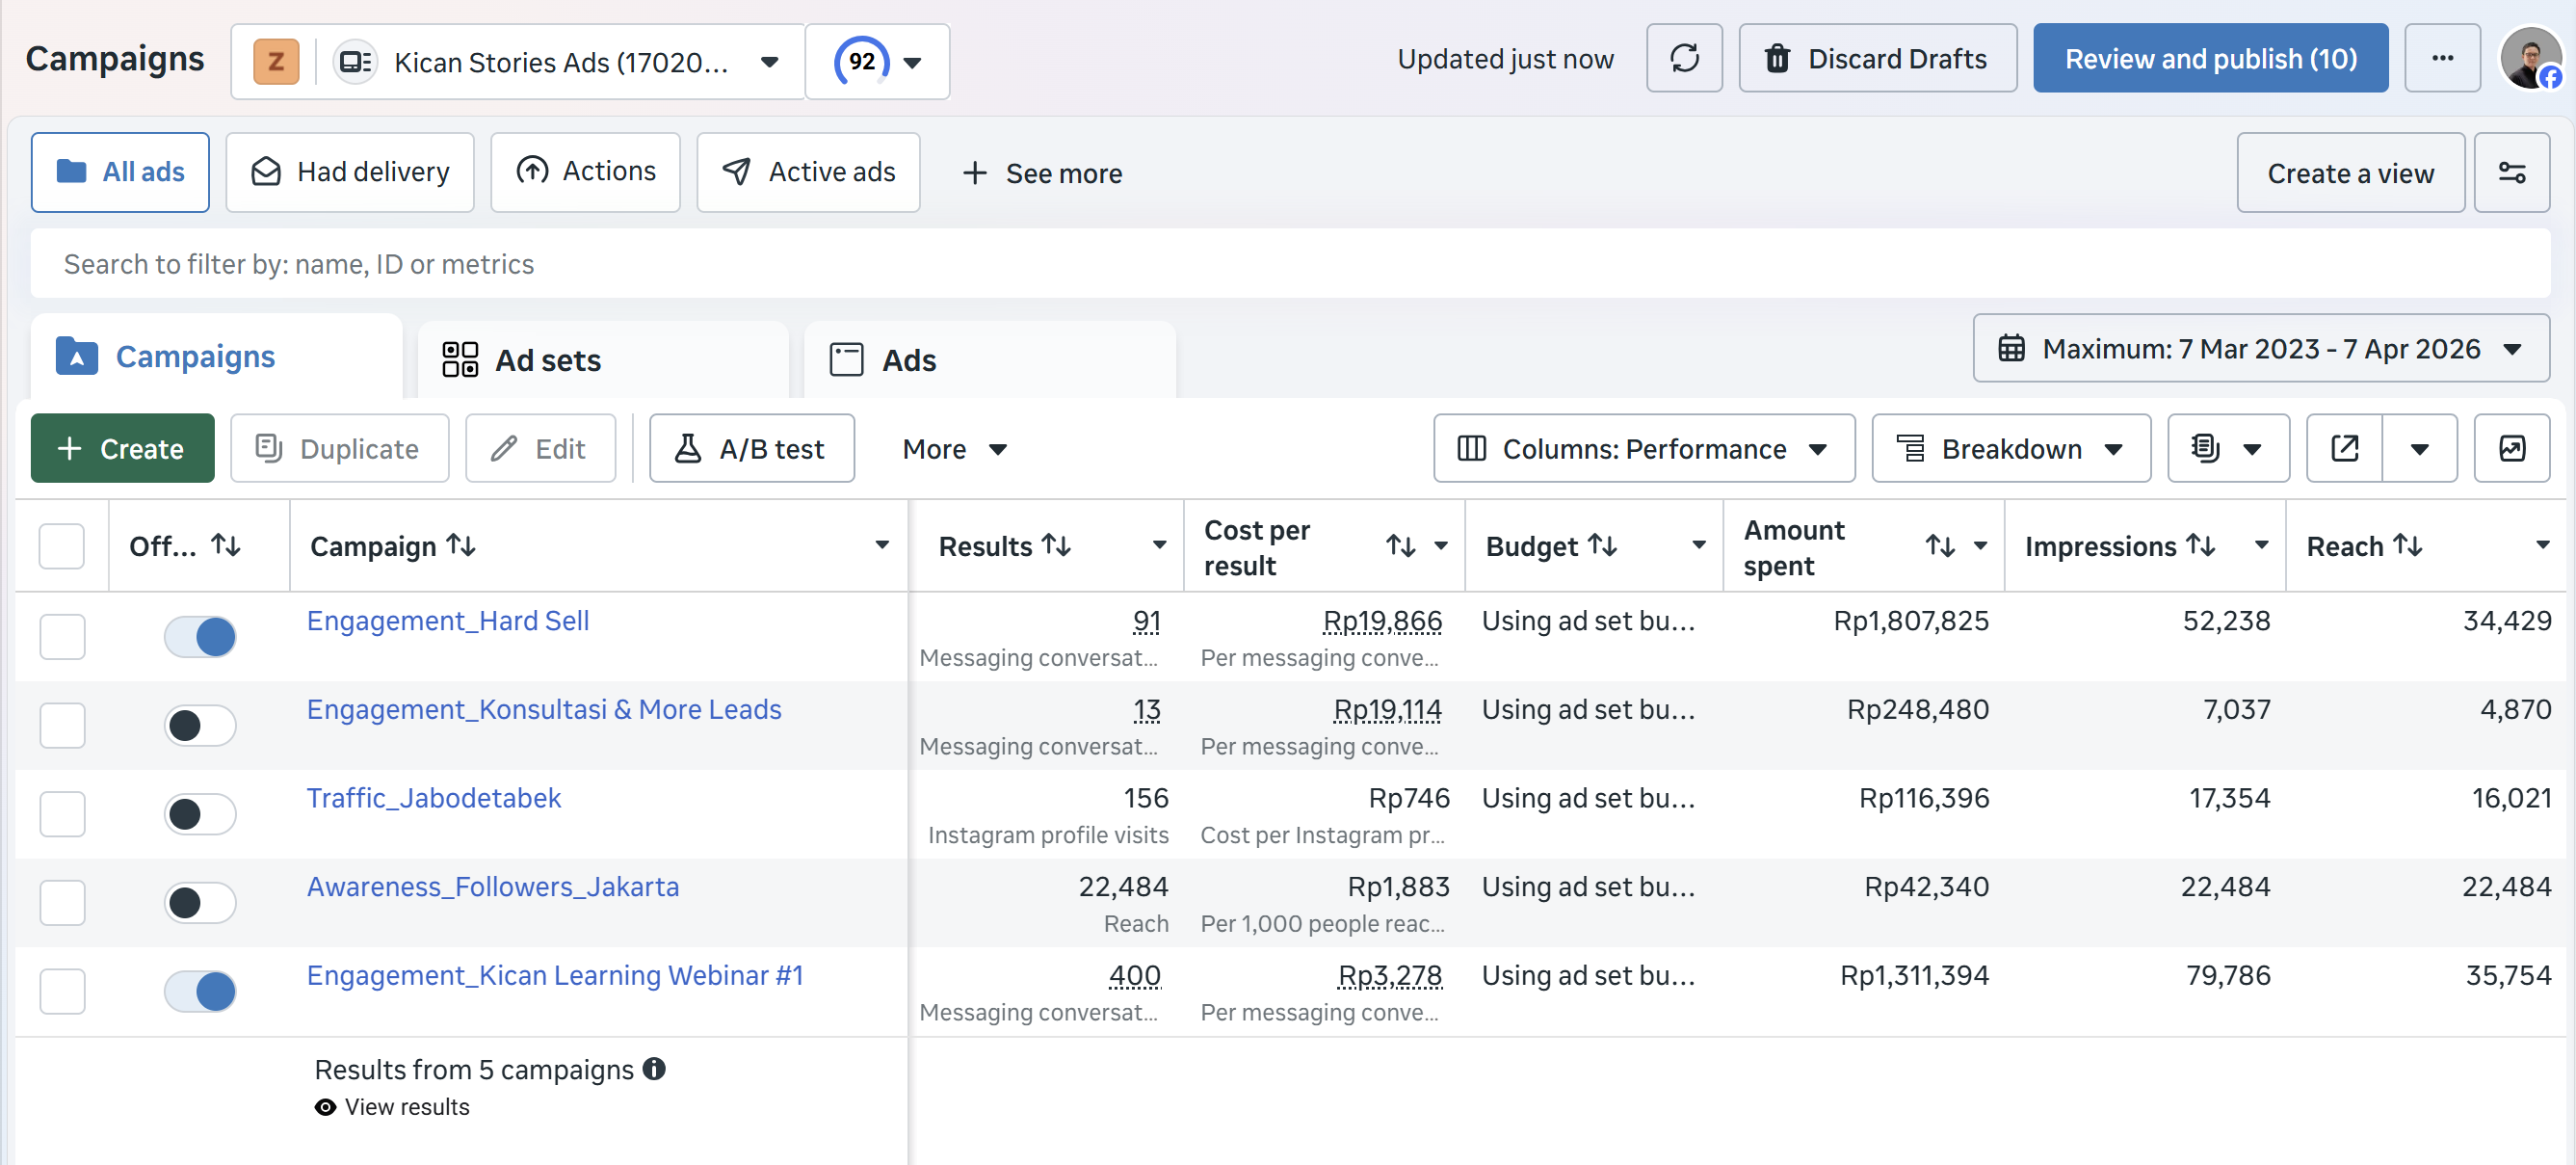Click the export/share table icon
Screen dimensions: 2576x1165
tap(2345, 449)
